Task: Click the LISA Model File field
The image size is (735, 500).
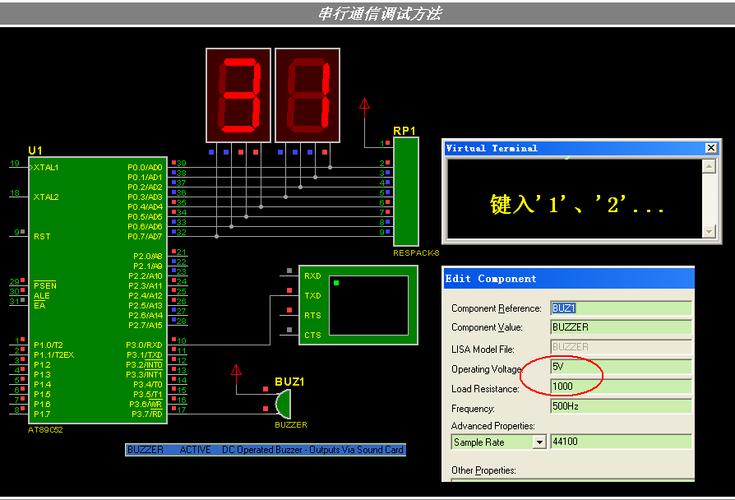Action: (x=621, y=347)
